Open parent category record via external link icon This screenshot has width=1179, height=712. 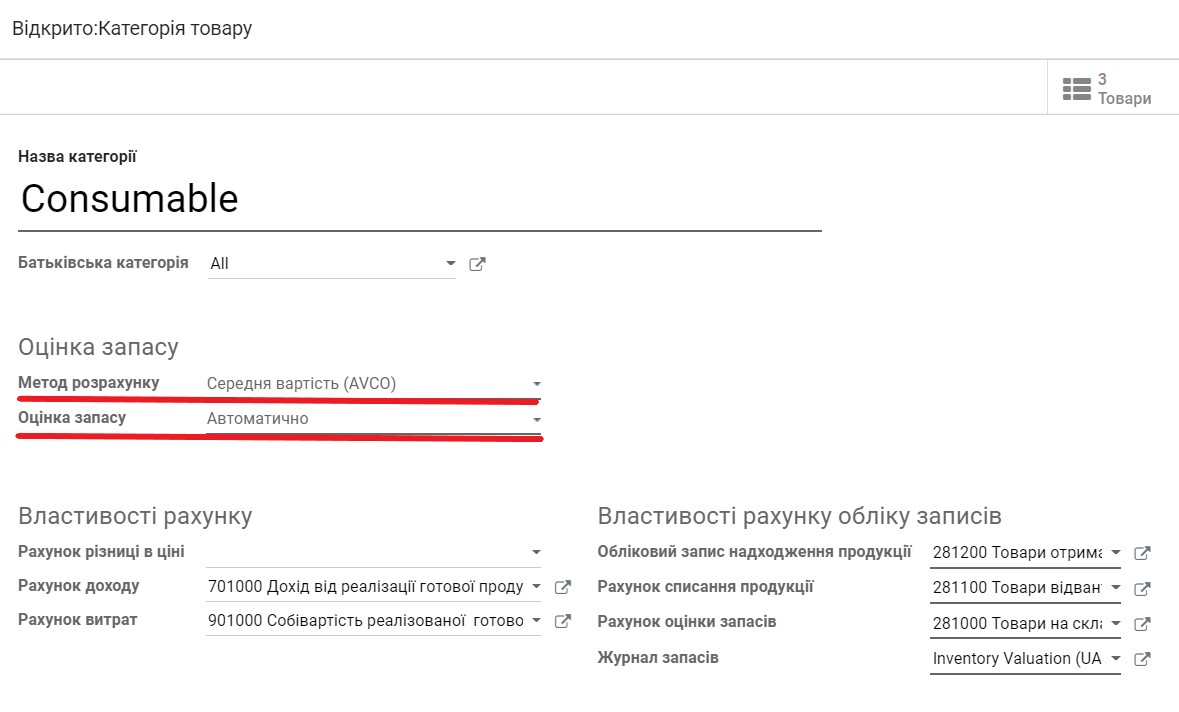[477, 263]
